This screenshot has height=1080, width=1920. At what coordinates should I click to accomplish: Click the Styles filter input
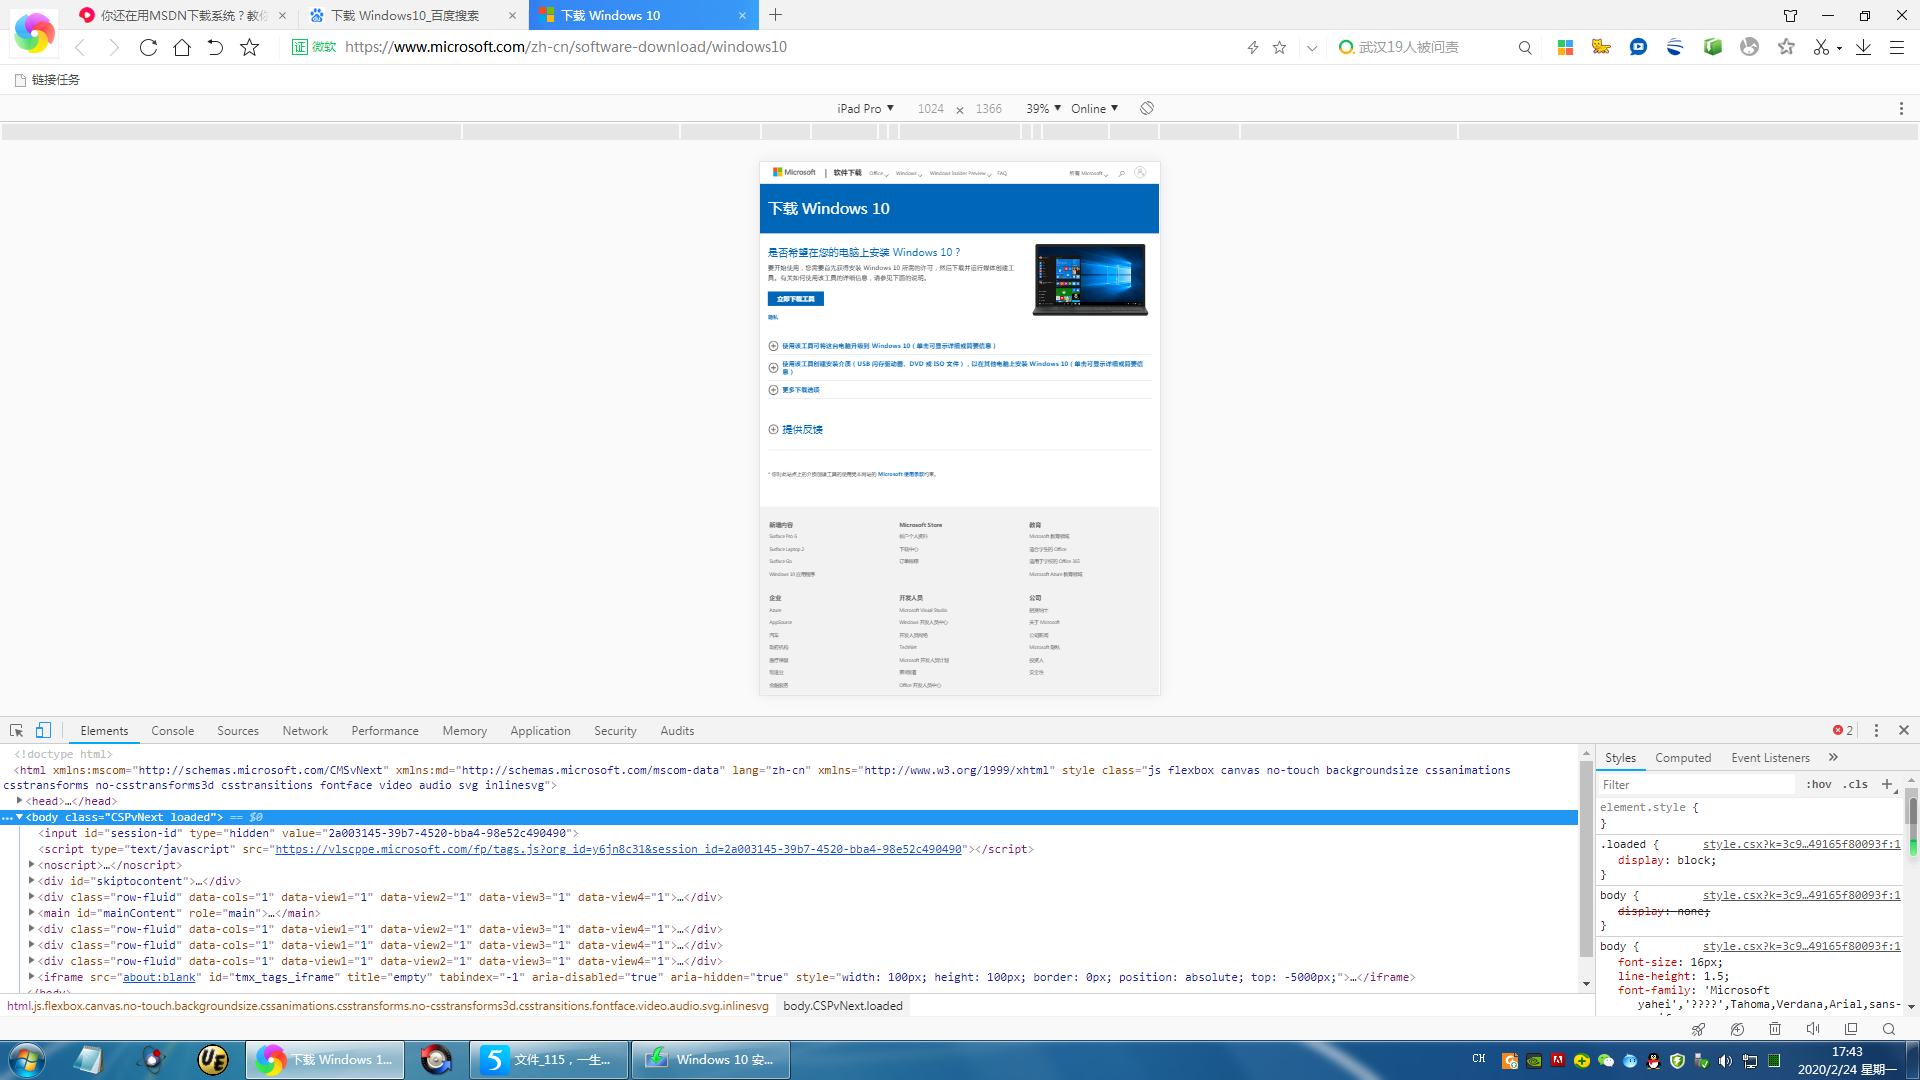point(1696,785)
